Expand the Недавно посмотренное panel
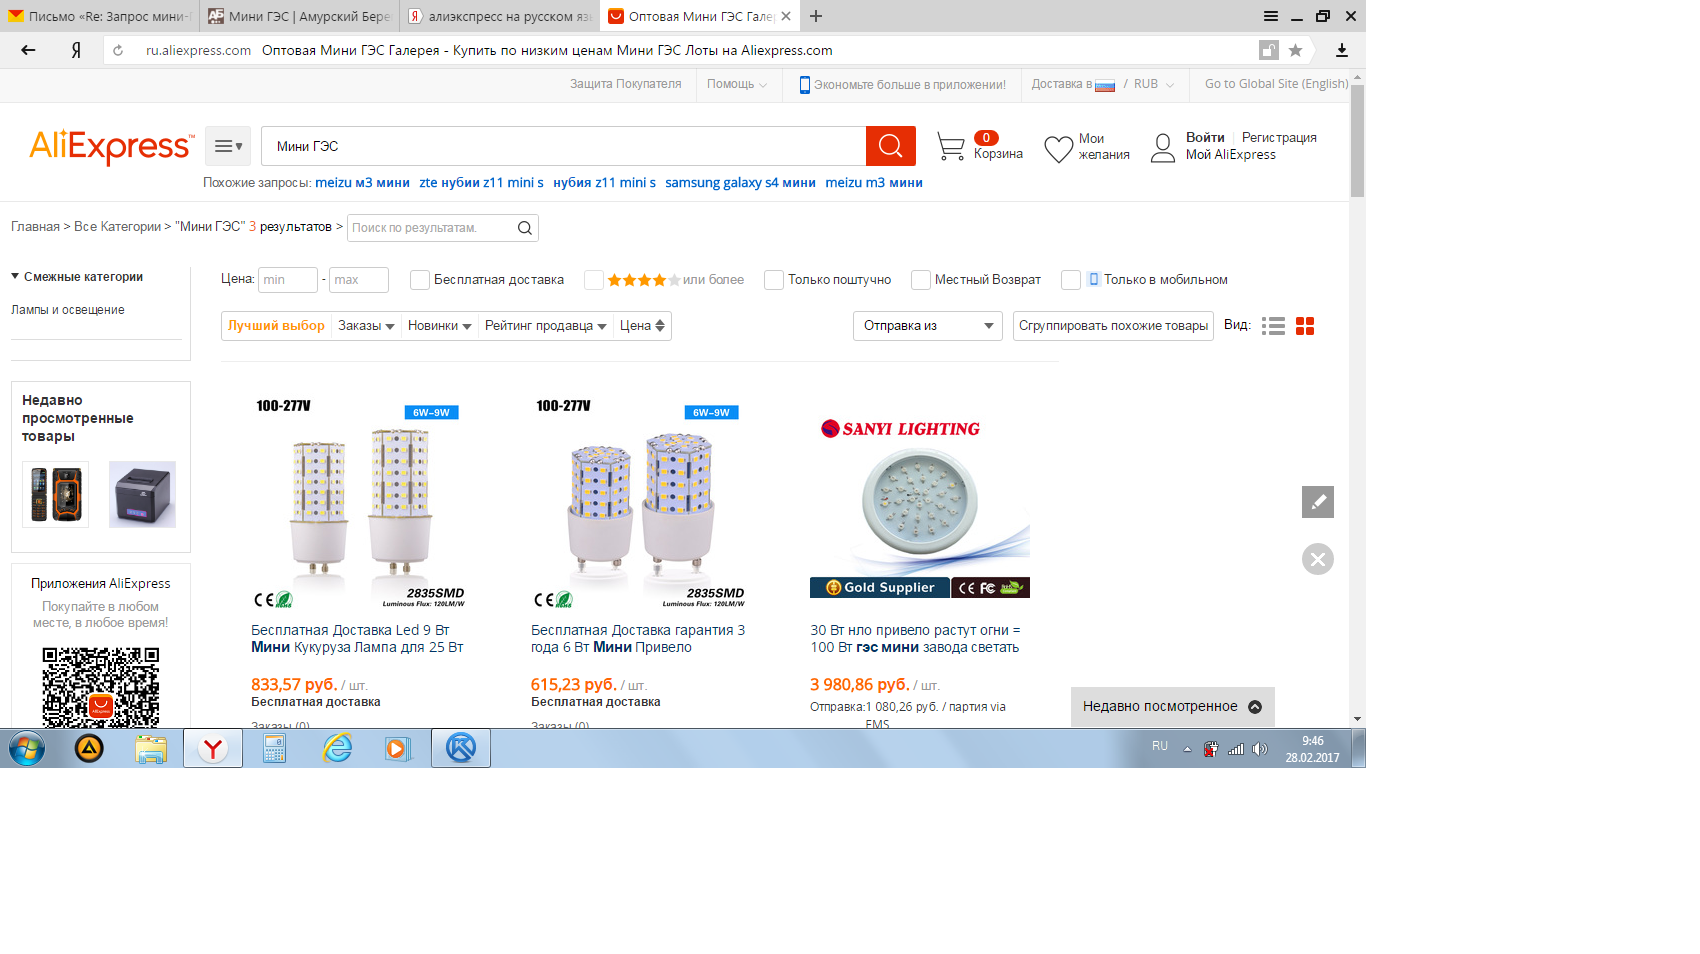This screenshot has width=1700, height=954. click(x=1173, y=707)
